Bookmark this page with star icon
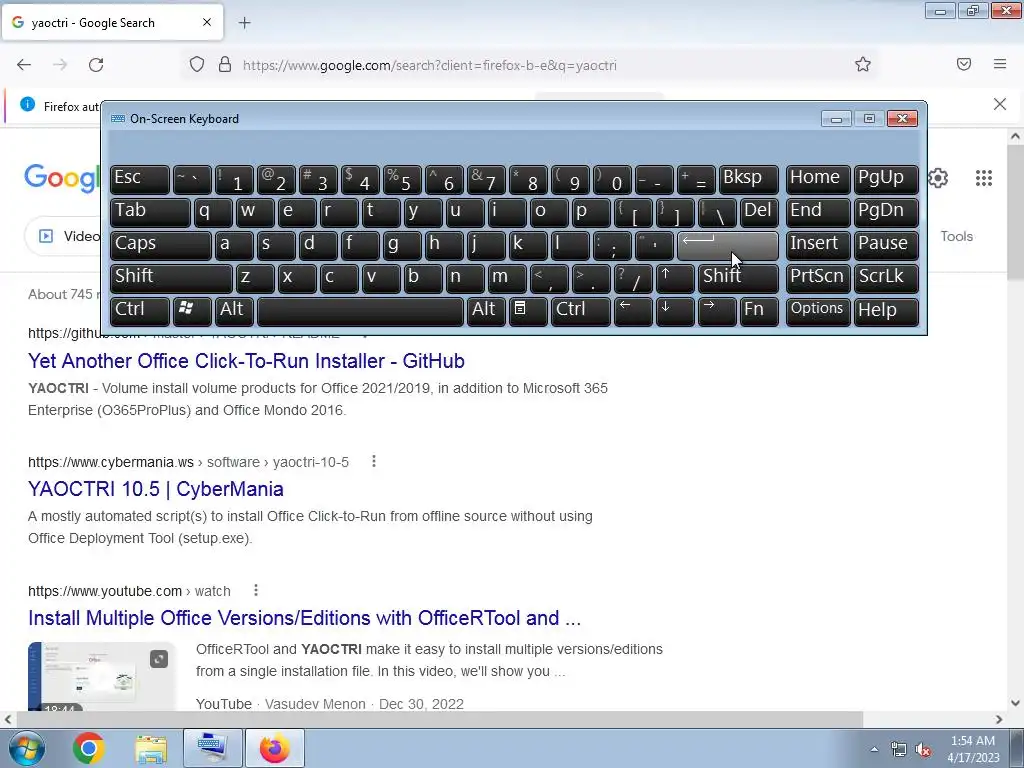This screenshot has height=768, width=1024. click(x=863, y=64)
